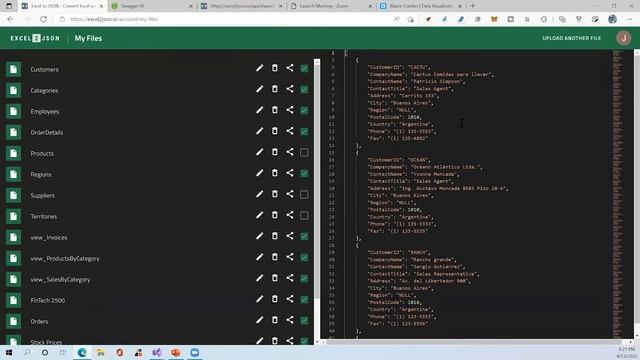Reload the page with refresh button

(x=43, y=19)
